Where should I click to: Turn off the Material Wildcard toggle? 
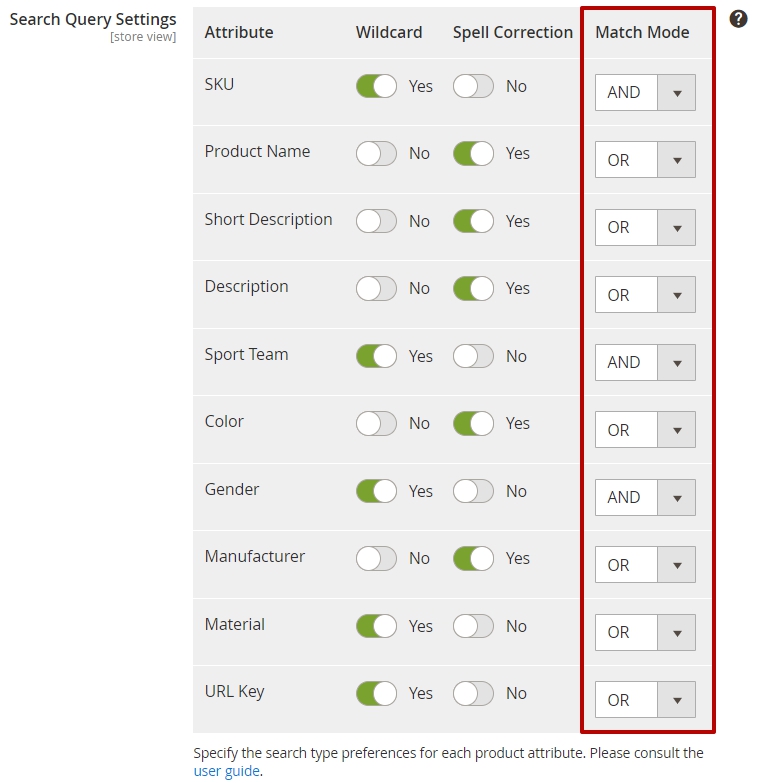[x=376, y=626]
